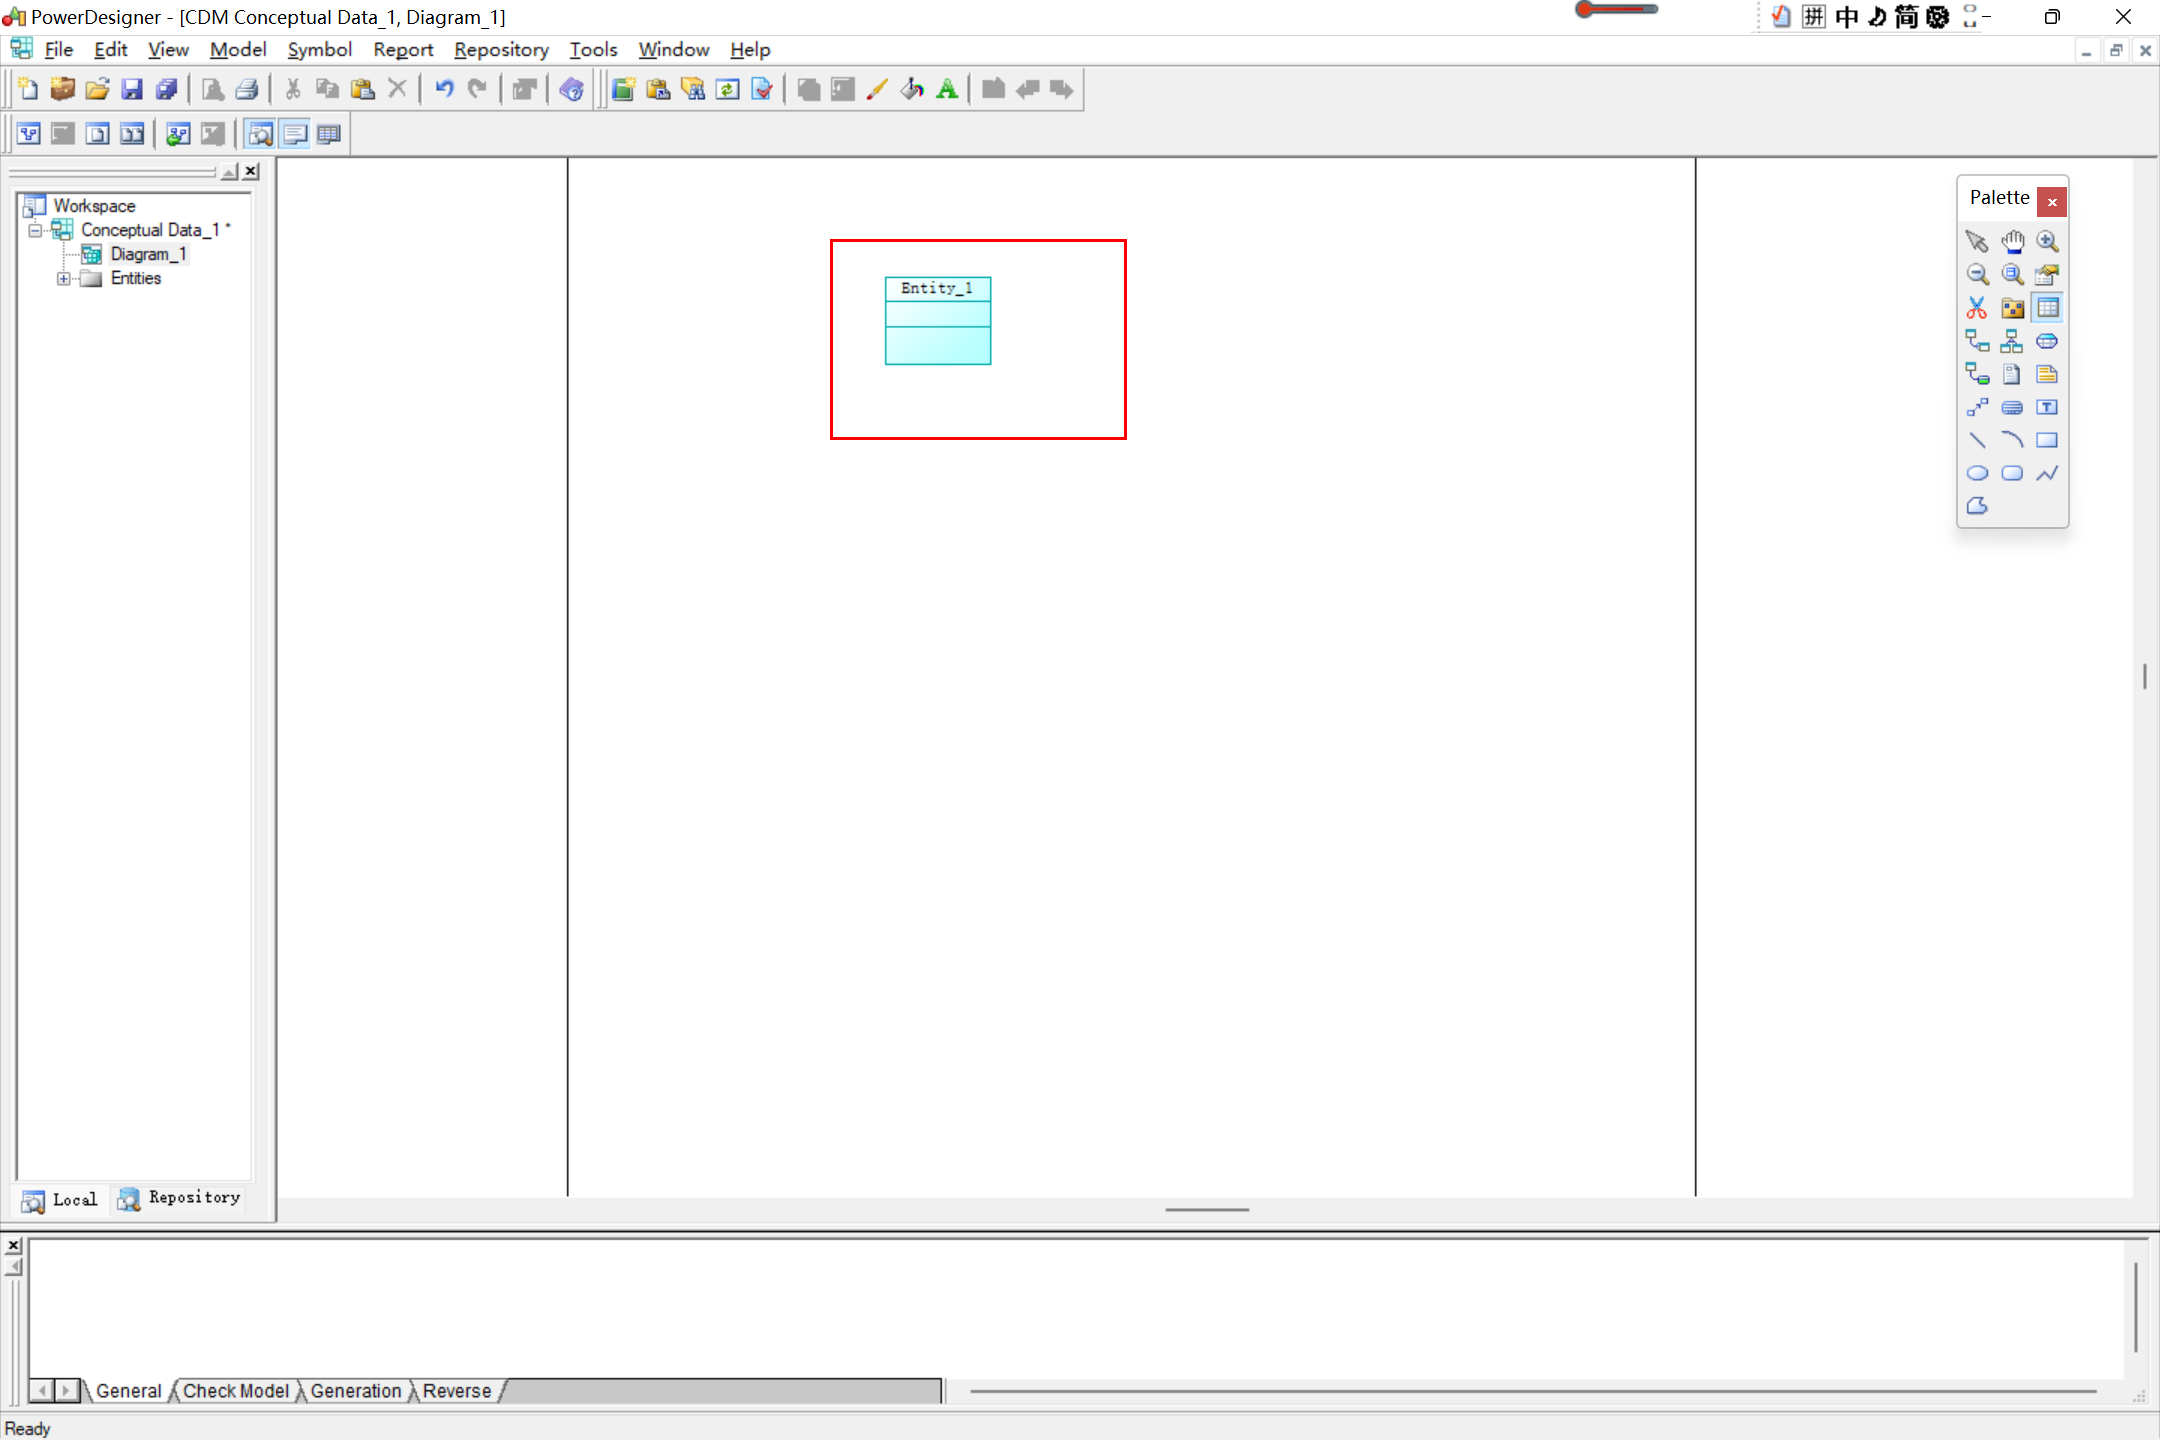Expand the Entities folder node
This screenshot has width=2160, height=1440.
63,278
